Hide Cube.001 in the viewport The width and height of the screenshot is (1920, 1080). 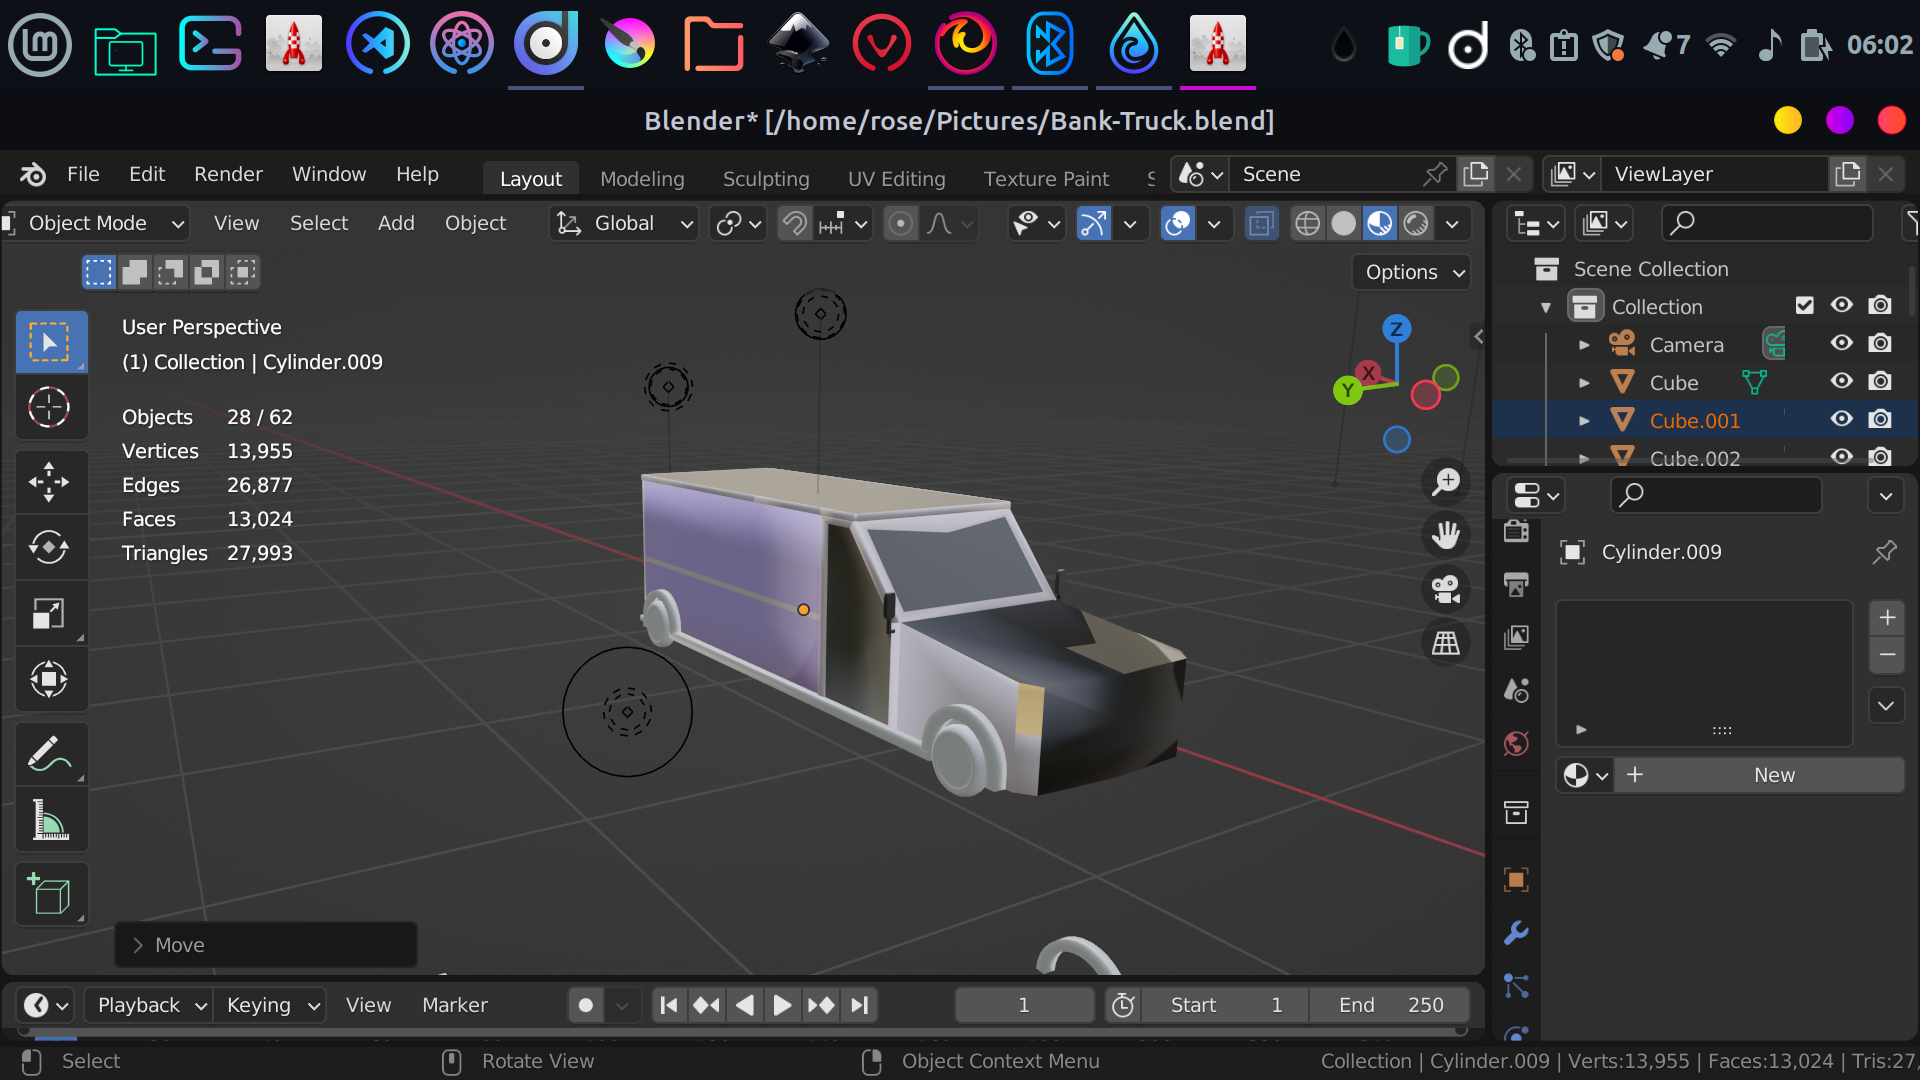click(x=1842, y=420)
